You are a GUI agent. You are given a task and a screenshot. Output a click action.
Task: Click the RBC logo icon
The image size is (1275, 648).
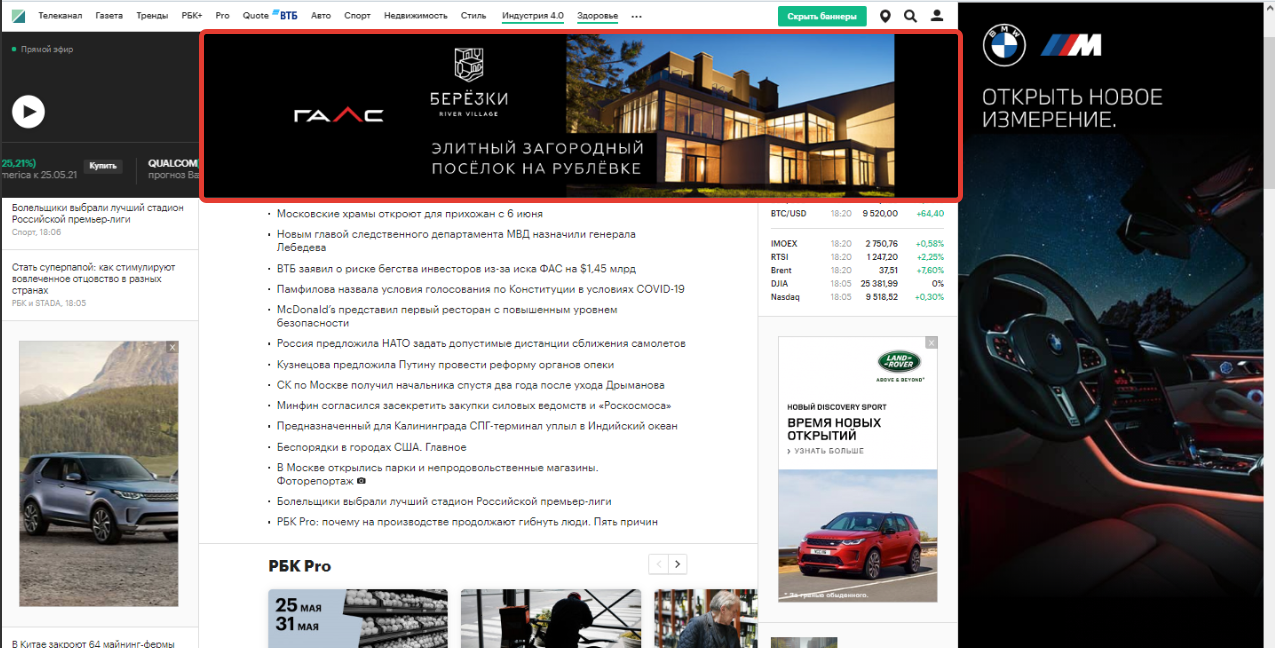pos(19,16)
